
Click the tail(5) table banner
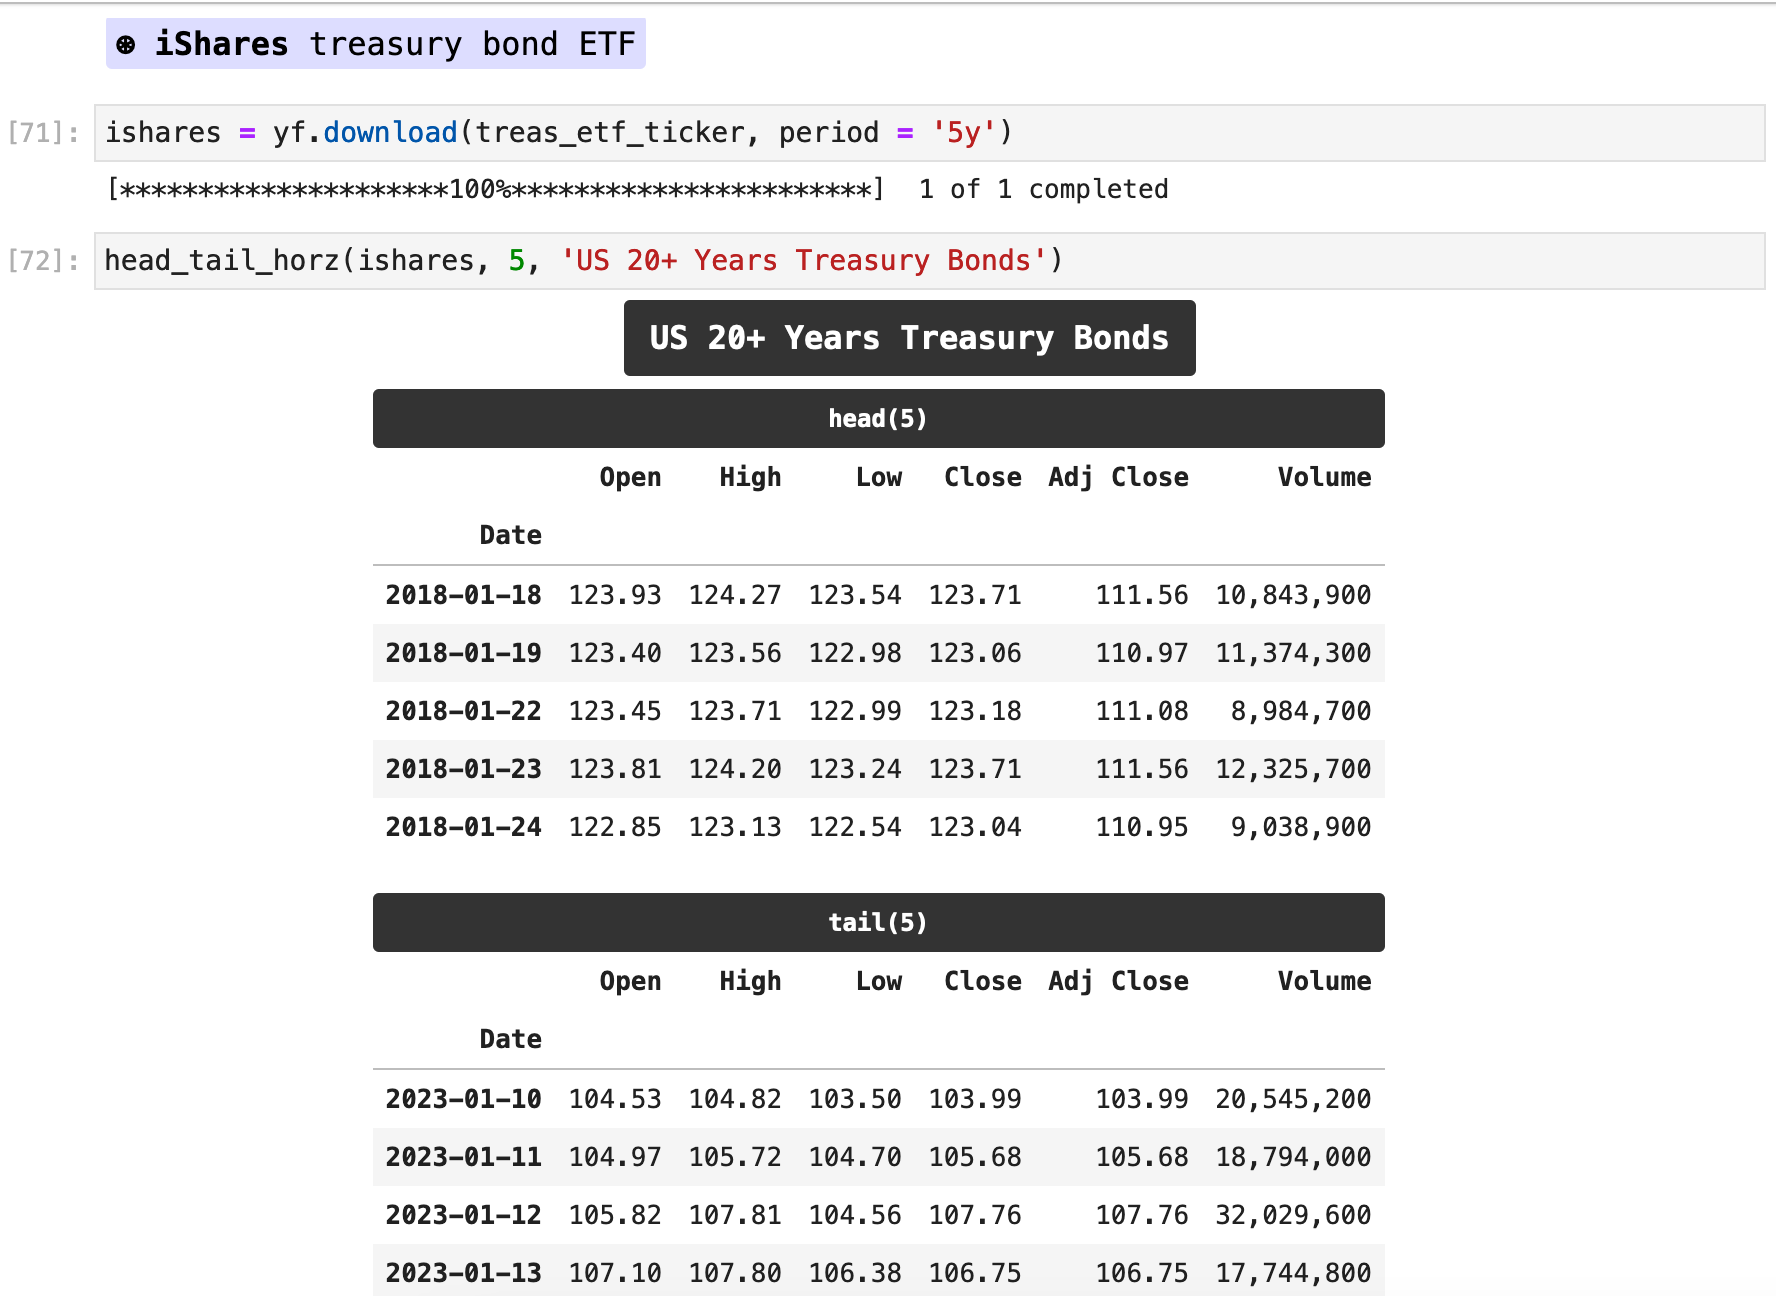pyautogui.click(x=878, y=923)
